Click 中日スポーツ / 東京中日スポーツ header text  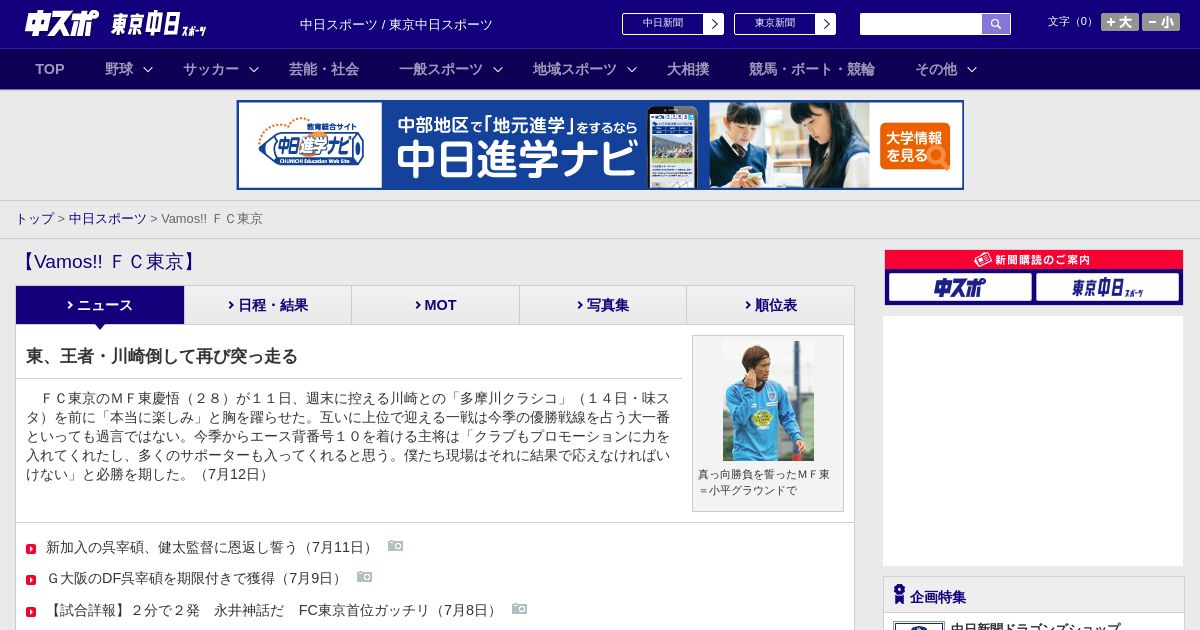[x=396, y=24]
